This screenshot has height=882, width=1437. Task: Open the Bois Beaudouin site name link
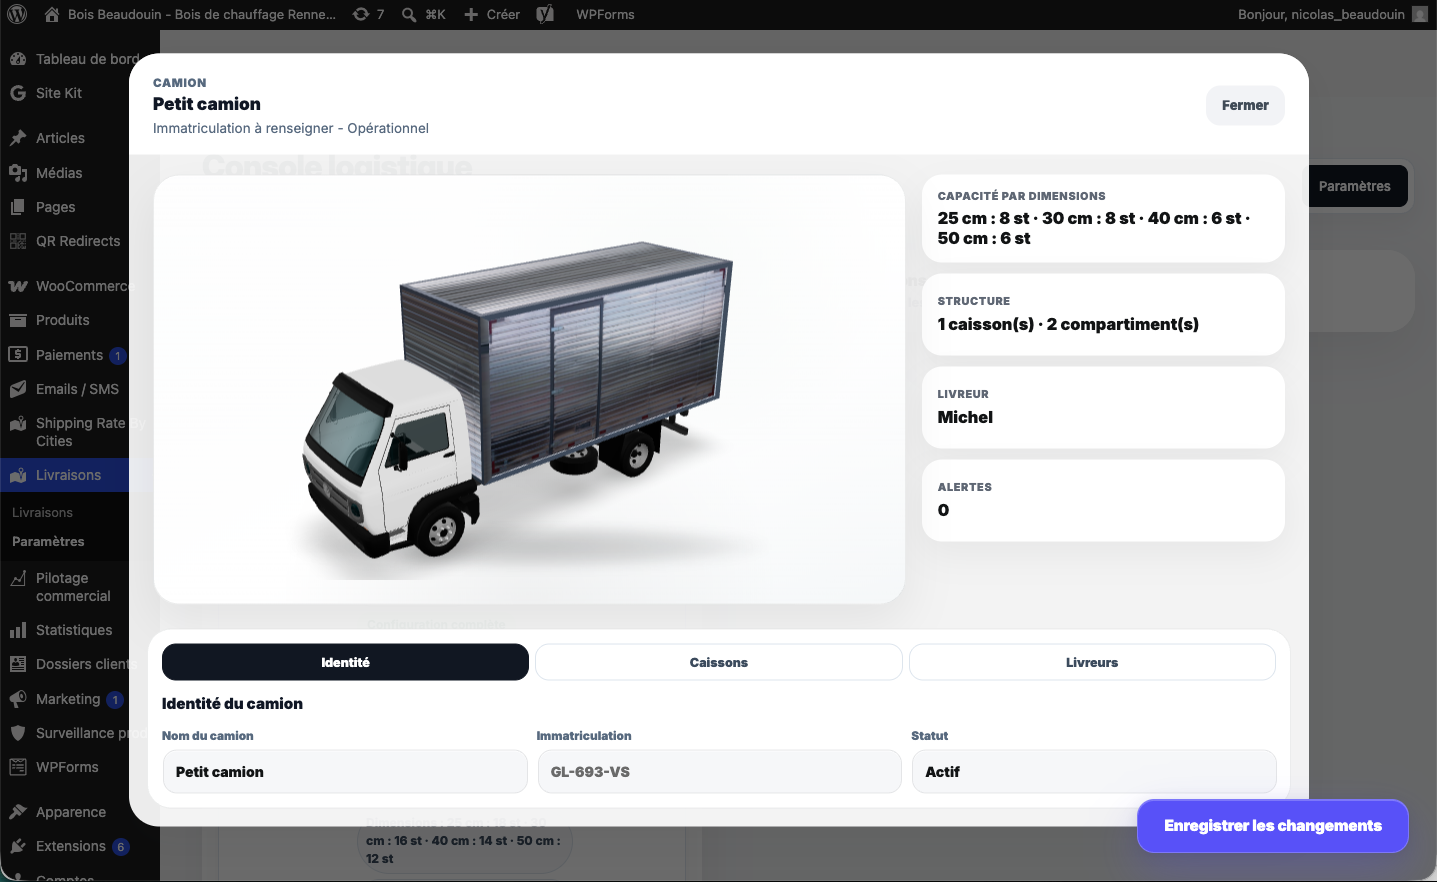click(x=202, y=15)
